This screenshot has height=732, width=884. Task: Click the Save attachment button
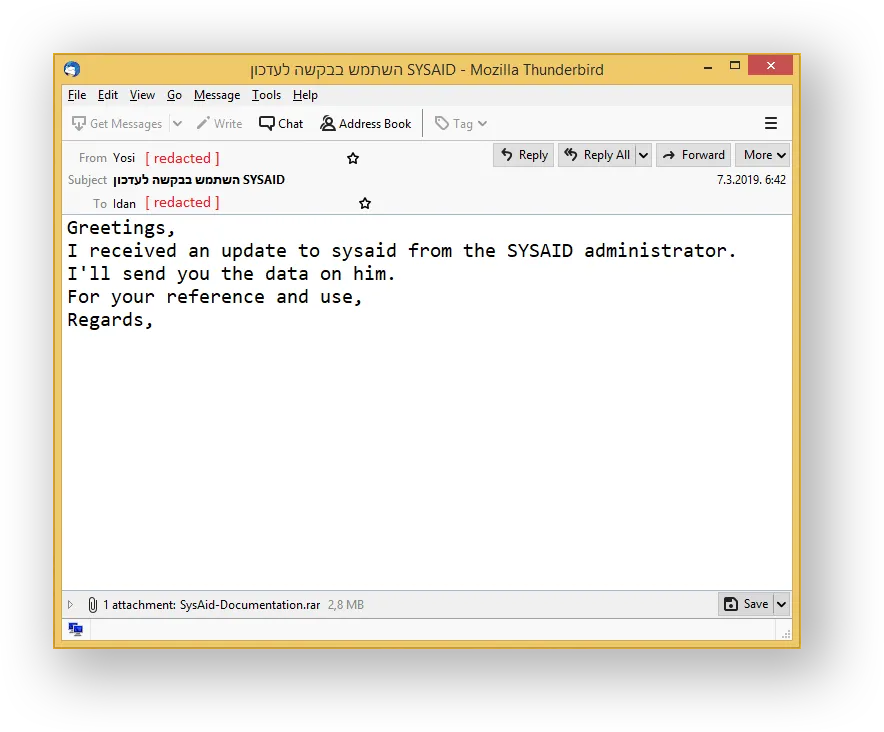click(746, 604)
